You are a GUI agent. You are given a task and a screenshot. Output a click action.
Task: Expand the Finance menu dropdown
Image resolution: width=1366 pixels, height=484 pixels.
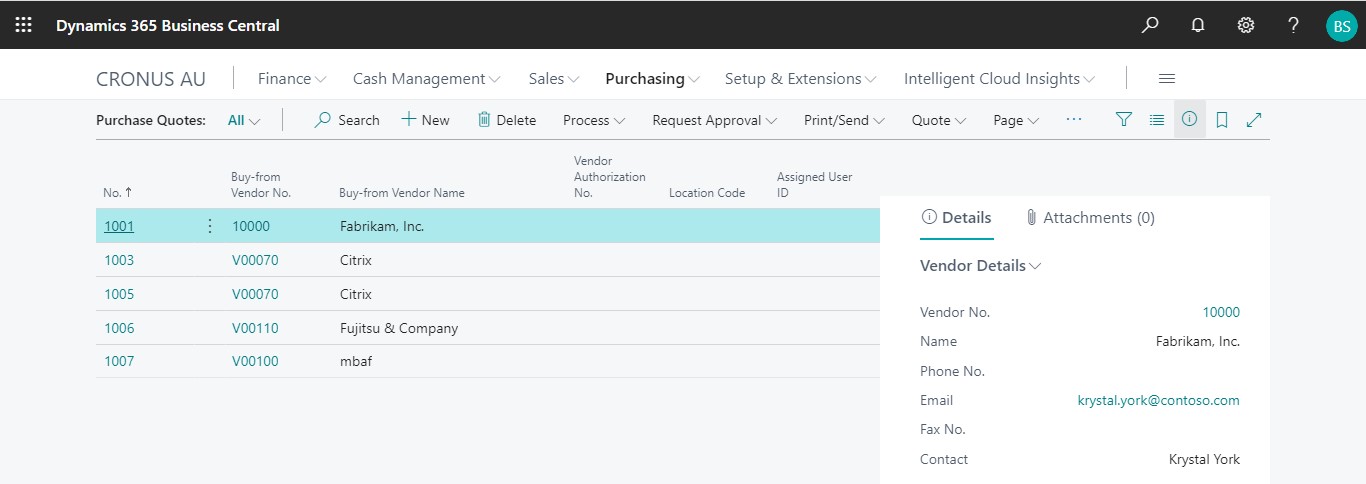292,79
